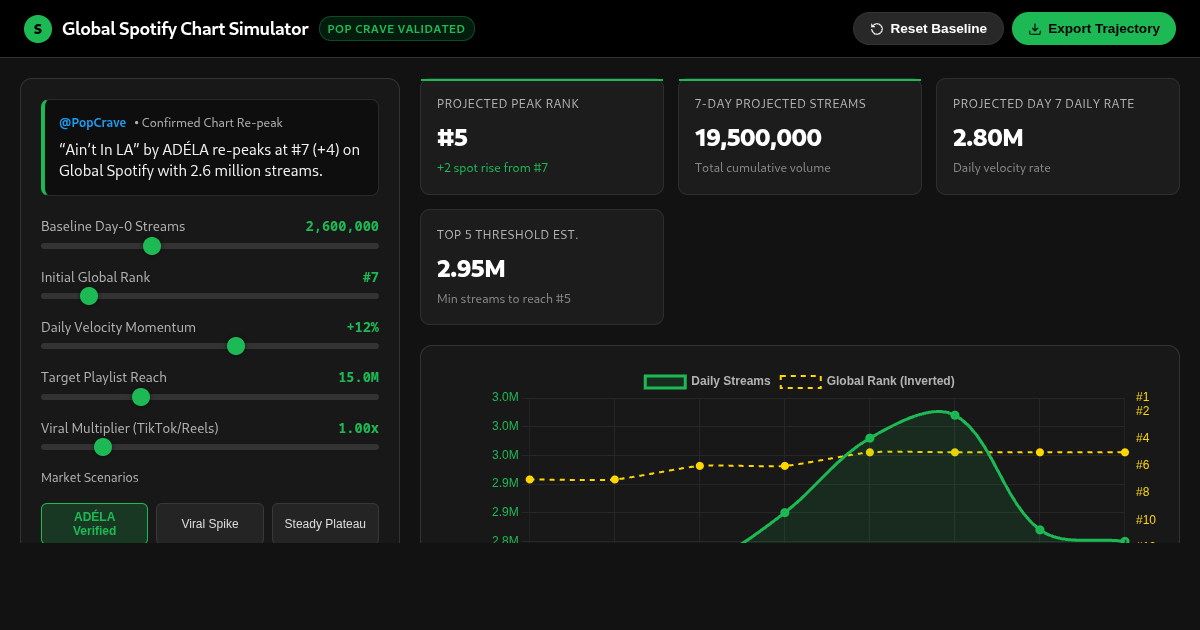Viewport: 1200px width, 630px height.
Task: Toggle Global Rank (Inverted) legend entry
Action: pyautogui.click(x=867, y=381)
